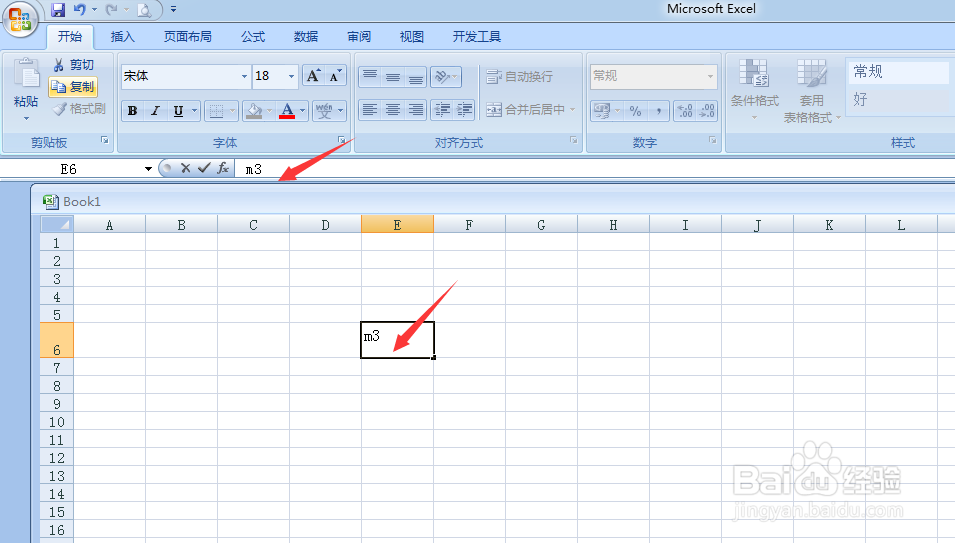Image resolution: width=955 pixels, height=543 pixels.
Task: Open the 剪贴板 clipboard dialog launcher
Action: click(x=105, y=141)
